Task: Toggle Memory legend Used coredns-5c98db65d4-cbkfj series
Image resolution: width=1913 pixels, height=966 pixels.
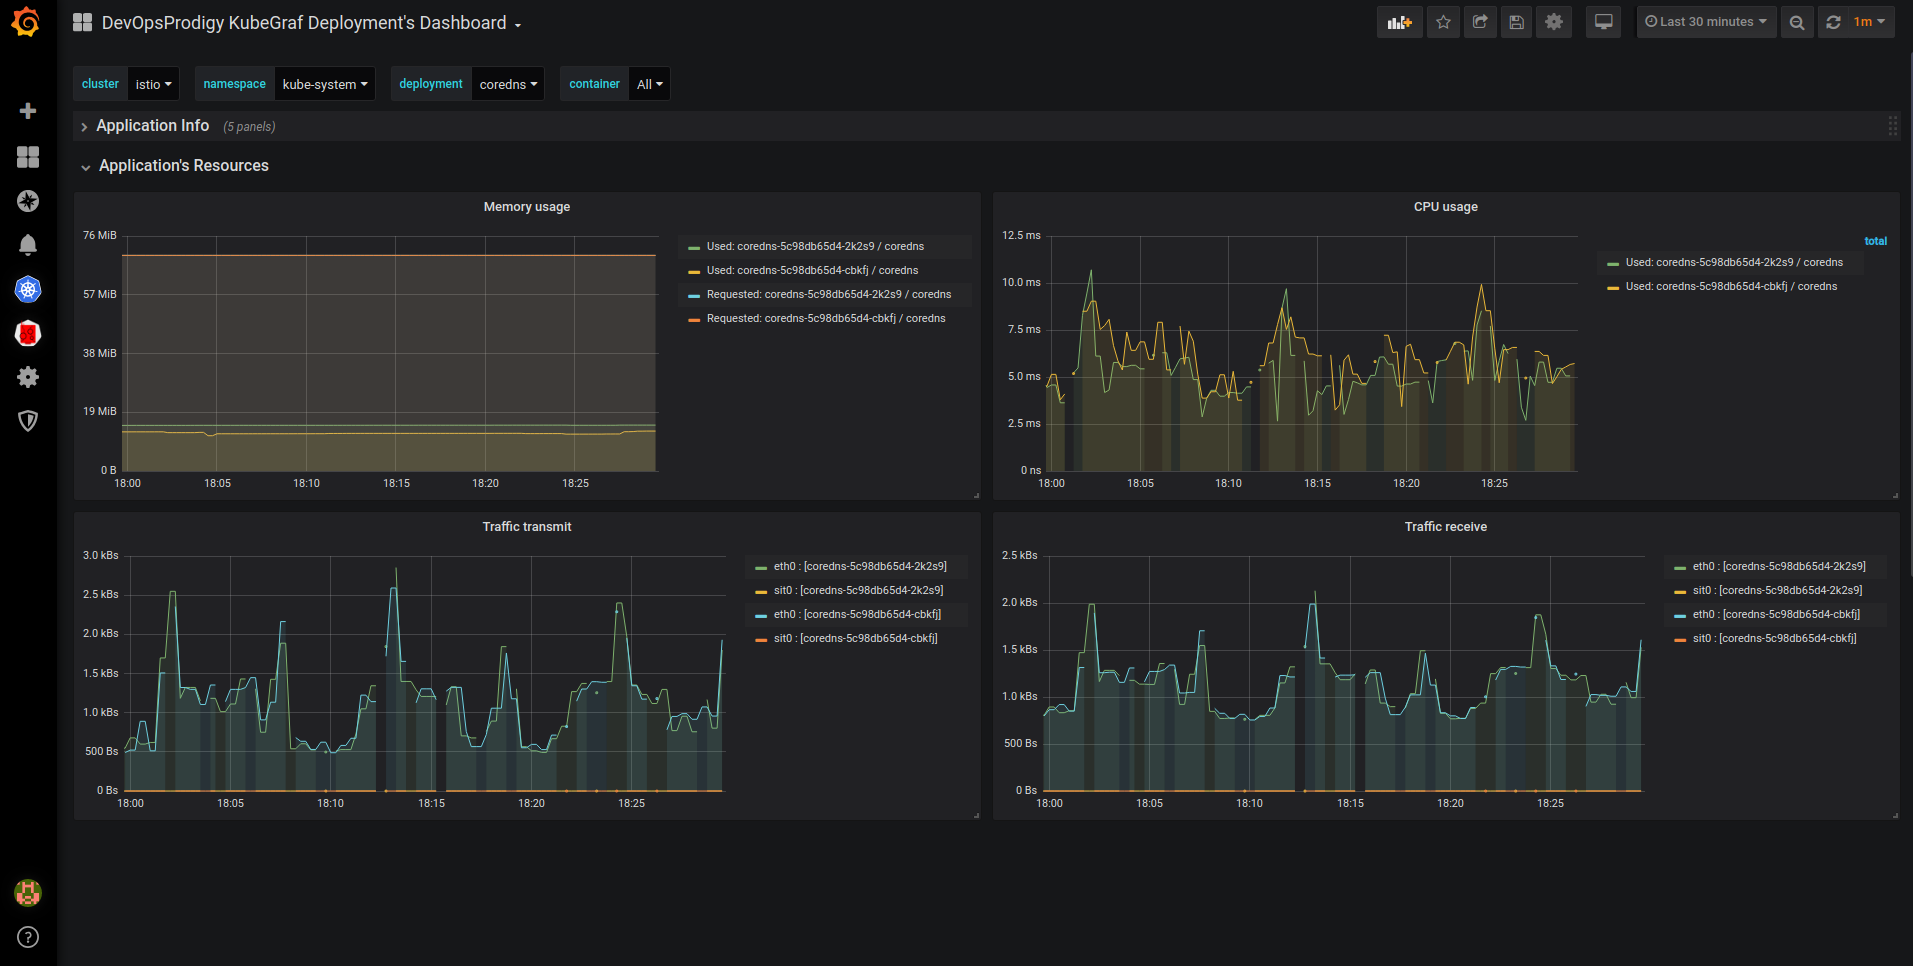Action: point(812,270)
